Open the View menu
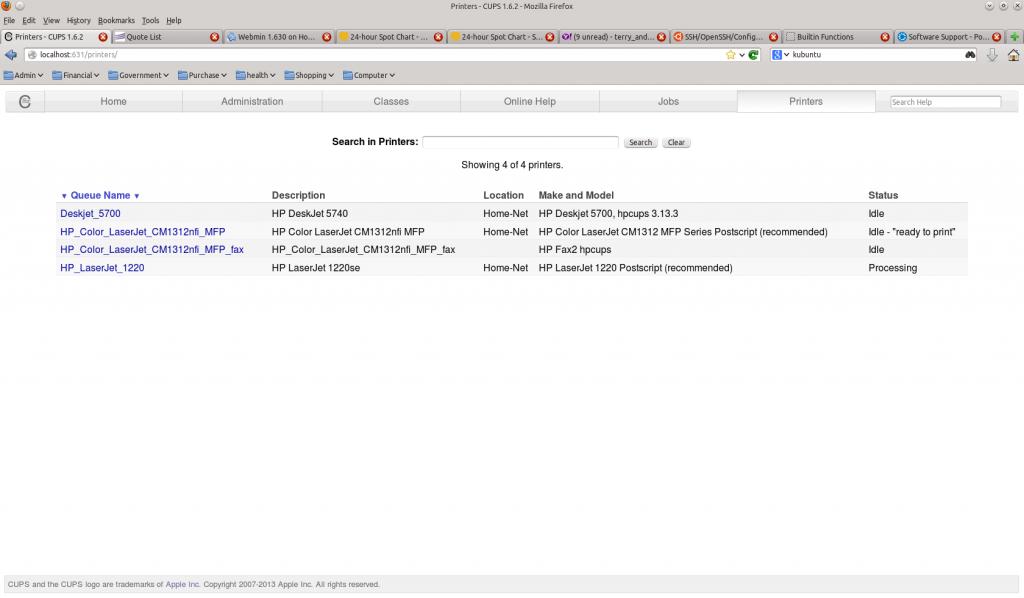This screenshot has width=1024, height=598. (51, 21)
